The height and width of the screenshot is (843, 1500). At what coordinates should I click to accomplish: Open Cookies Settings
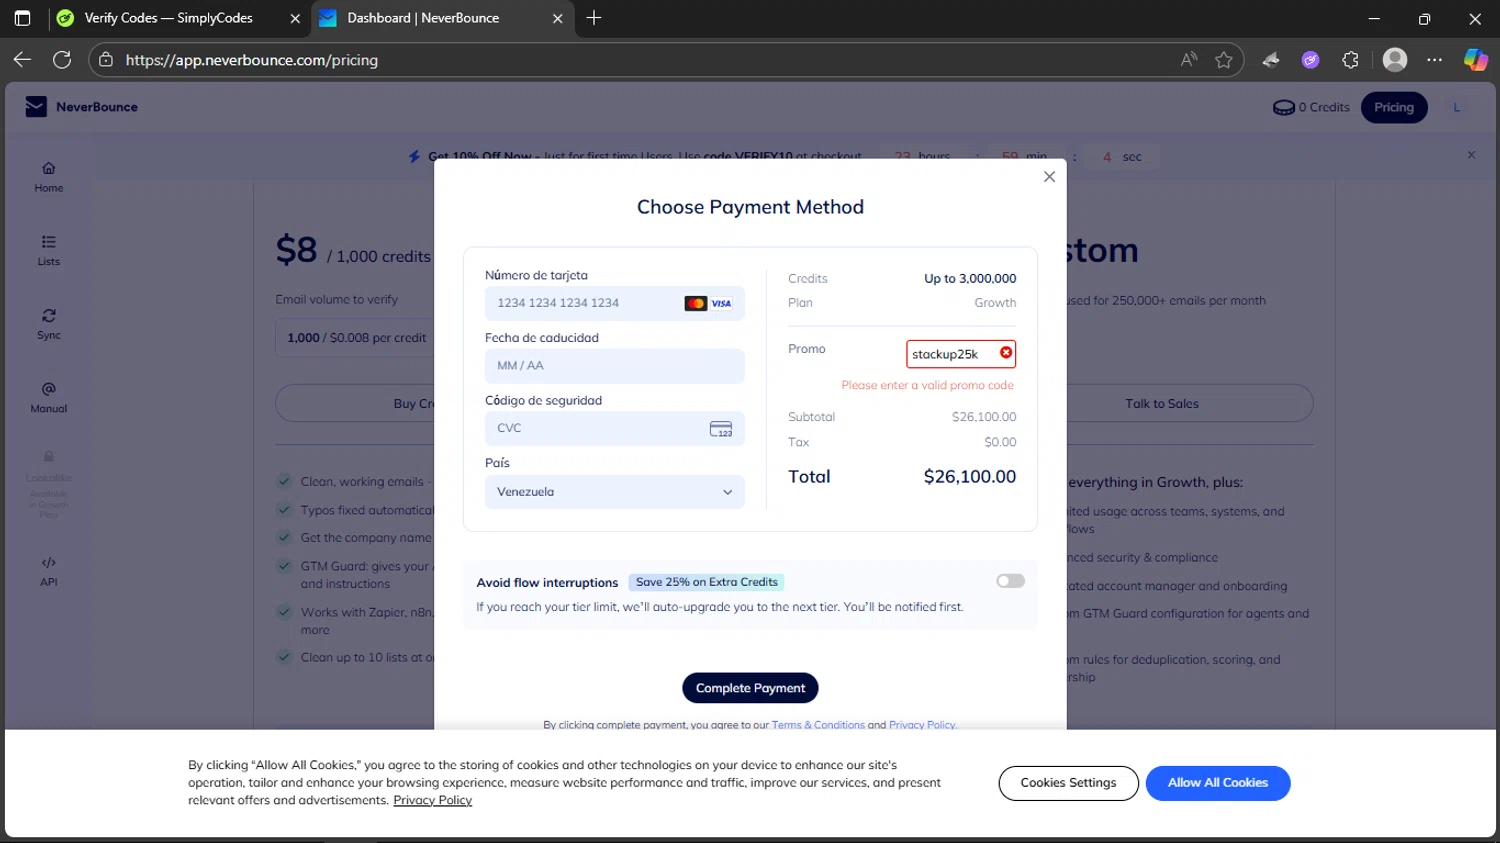[1068, 783]
